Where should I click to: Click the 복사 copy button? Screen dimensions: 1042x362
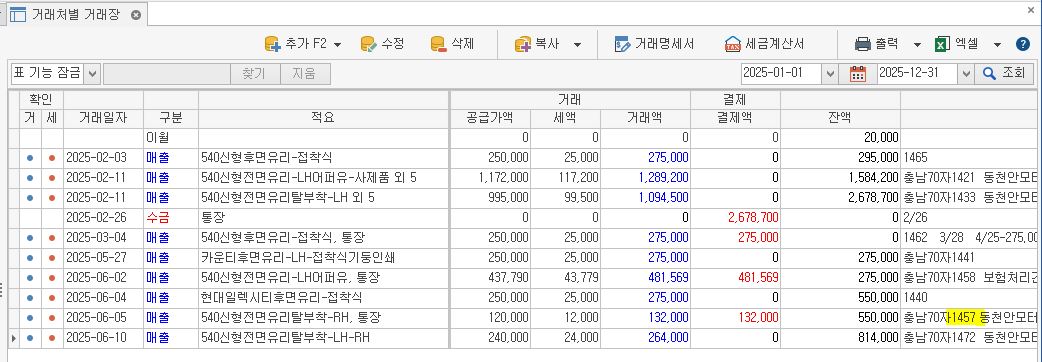[537, 44]
